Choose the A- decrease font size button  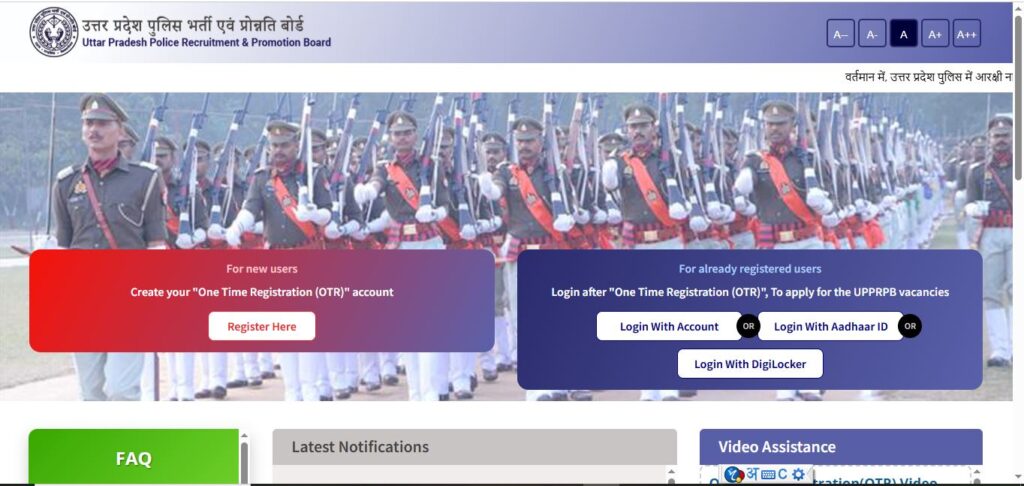click(x=872, y=34)
